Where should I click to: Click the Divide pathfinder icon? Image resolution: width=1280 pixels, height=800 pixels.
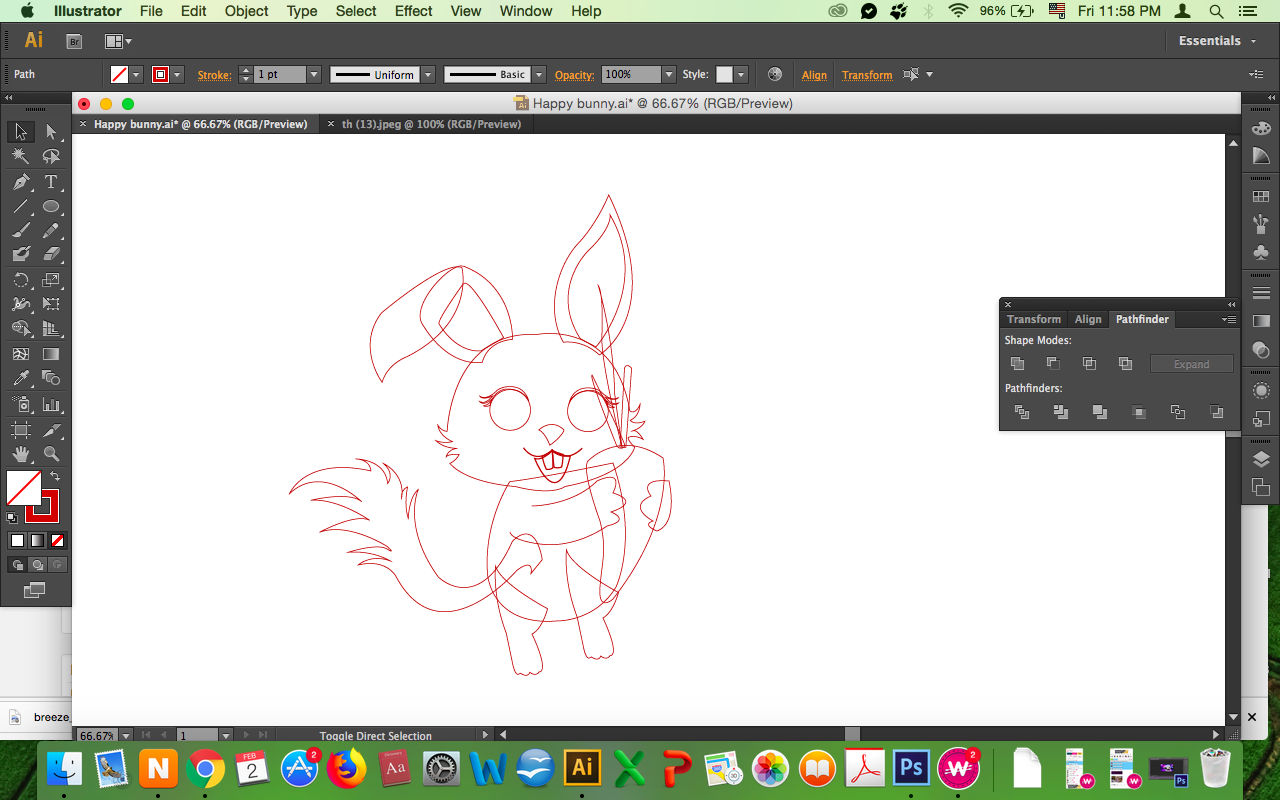click(x=1021, y=412)
